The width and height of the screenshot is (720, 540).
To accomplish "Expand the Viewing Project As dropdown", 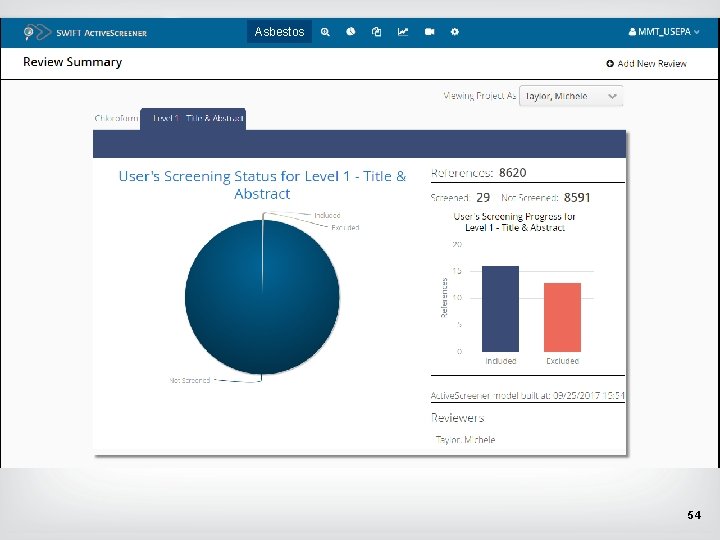I will (x=571, y=96).
